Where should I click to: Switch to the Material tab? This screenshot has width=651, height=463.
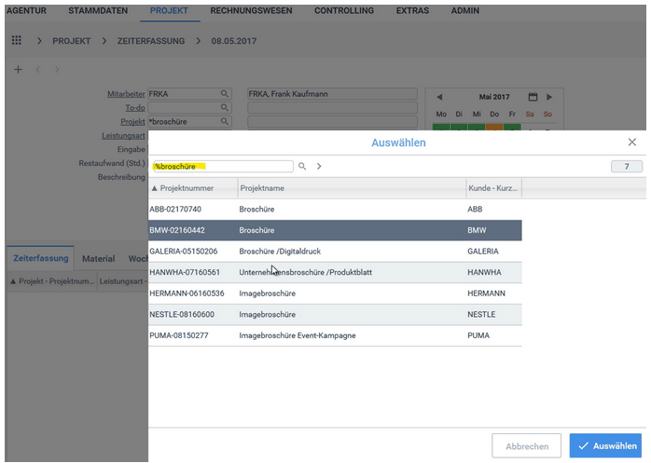coord(98,258)
